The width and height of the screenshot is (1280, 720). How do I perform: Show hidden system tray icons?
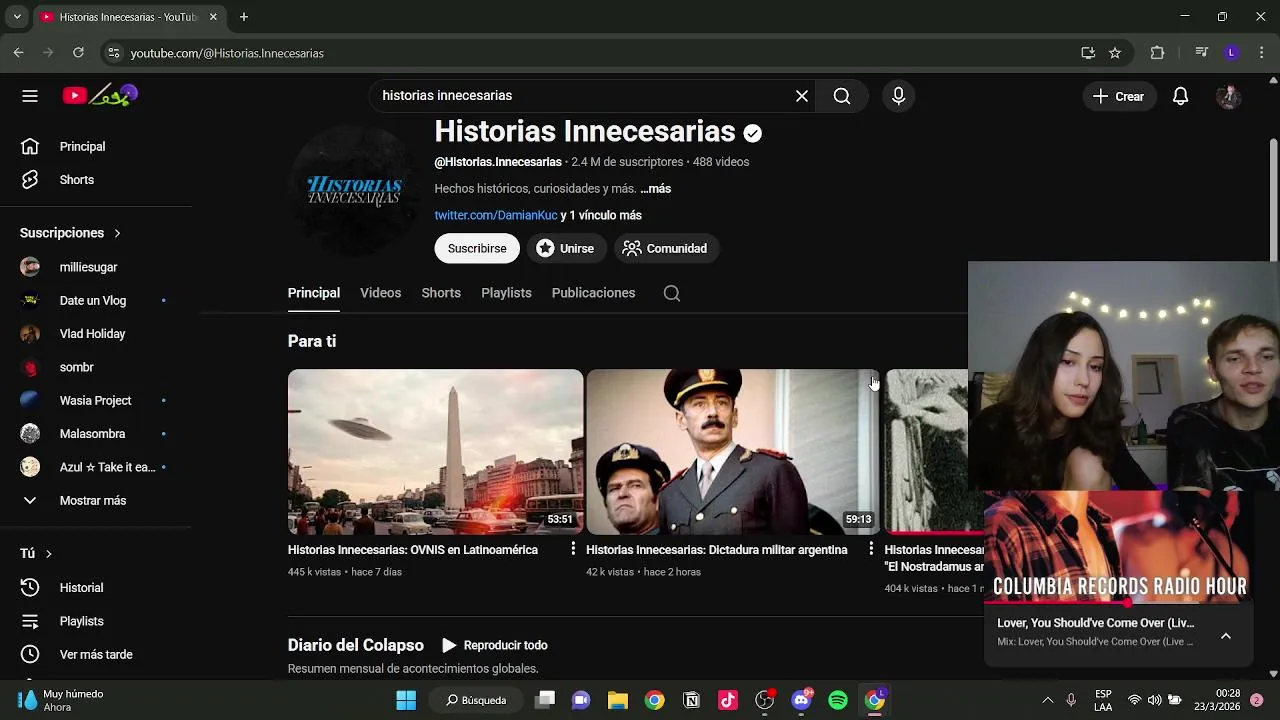(1047, 700)
